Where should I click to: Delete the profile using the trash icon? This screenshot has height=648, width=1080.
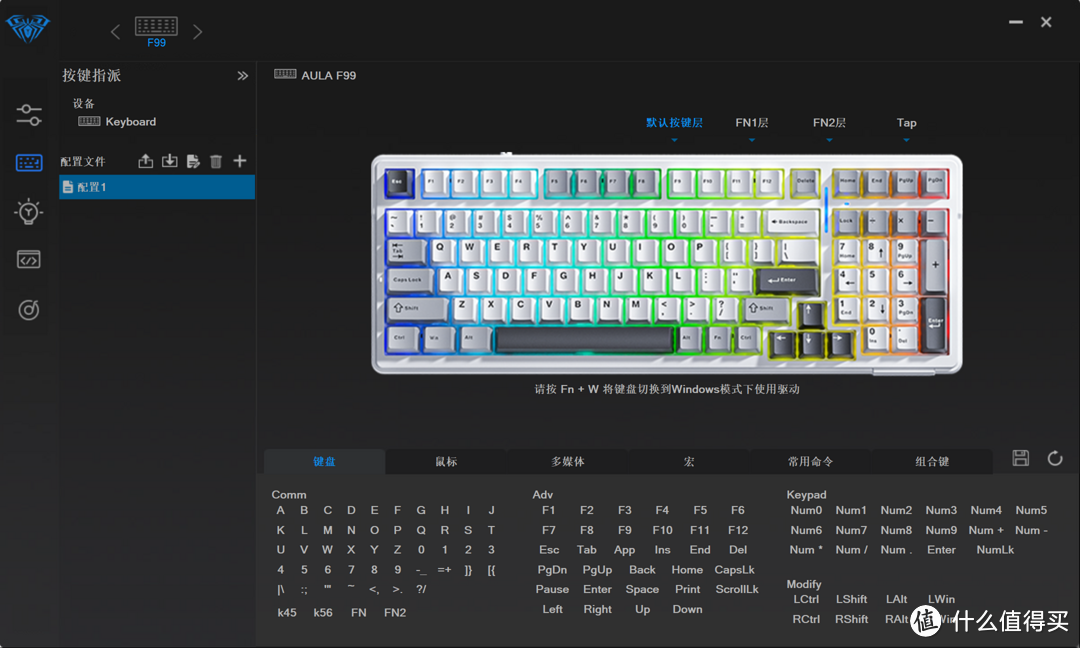coord(217,160)
